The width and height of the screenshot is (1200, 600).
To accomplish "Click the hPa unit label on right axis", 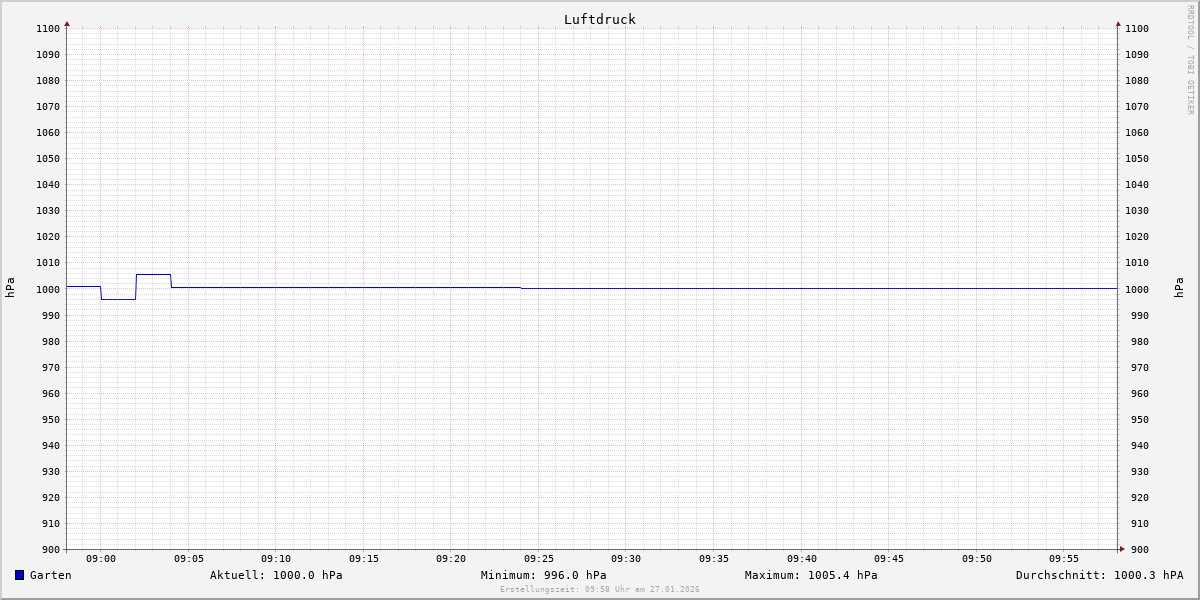I will tap(1179, 288).
